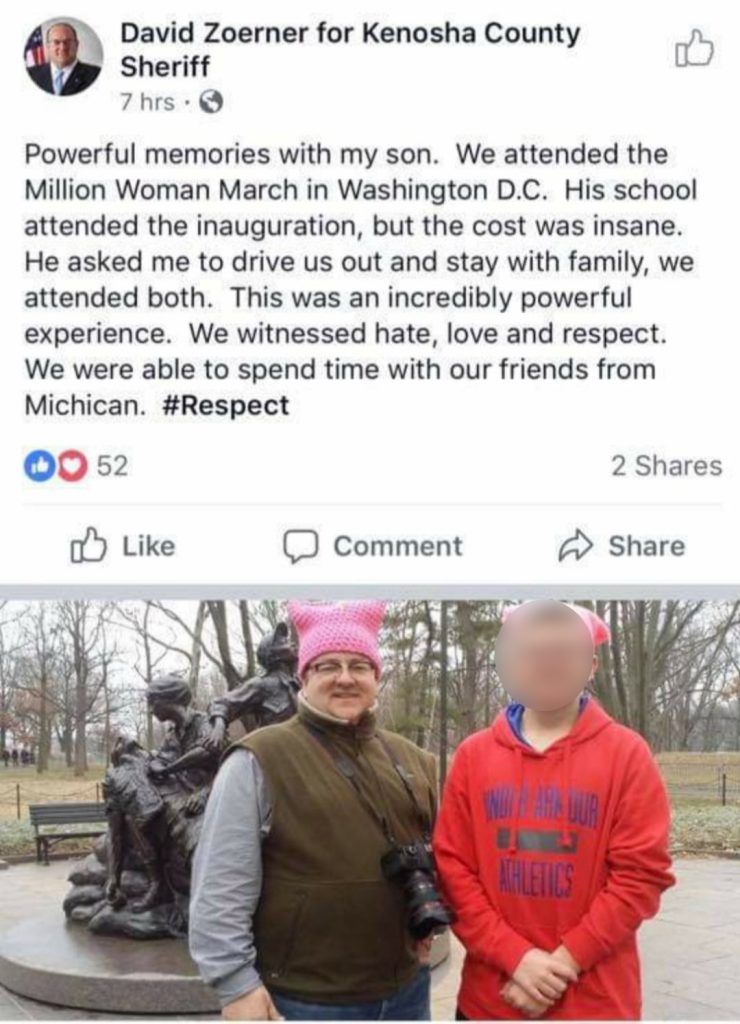View the "2 Shares" list
740x1024 pixels.
tap(666, 466)
